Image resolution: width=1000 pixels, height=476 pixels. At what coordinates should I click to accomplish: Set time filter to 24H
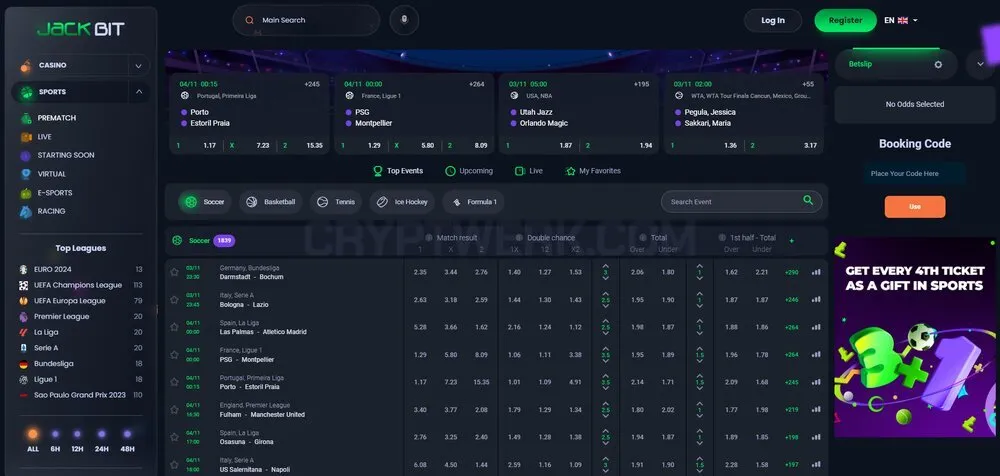coord(101,440)
